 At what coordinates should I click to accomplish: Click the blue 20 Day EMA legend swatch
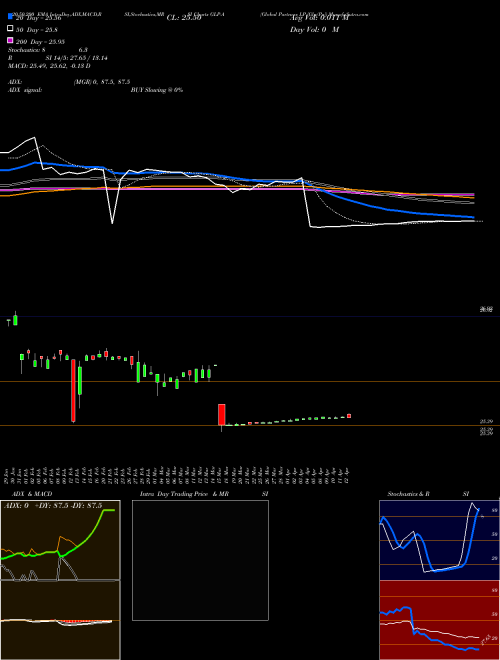[x=11, y=17]
